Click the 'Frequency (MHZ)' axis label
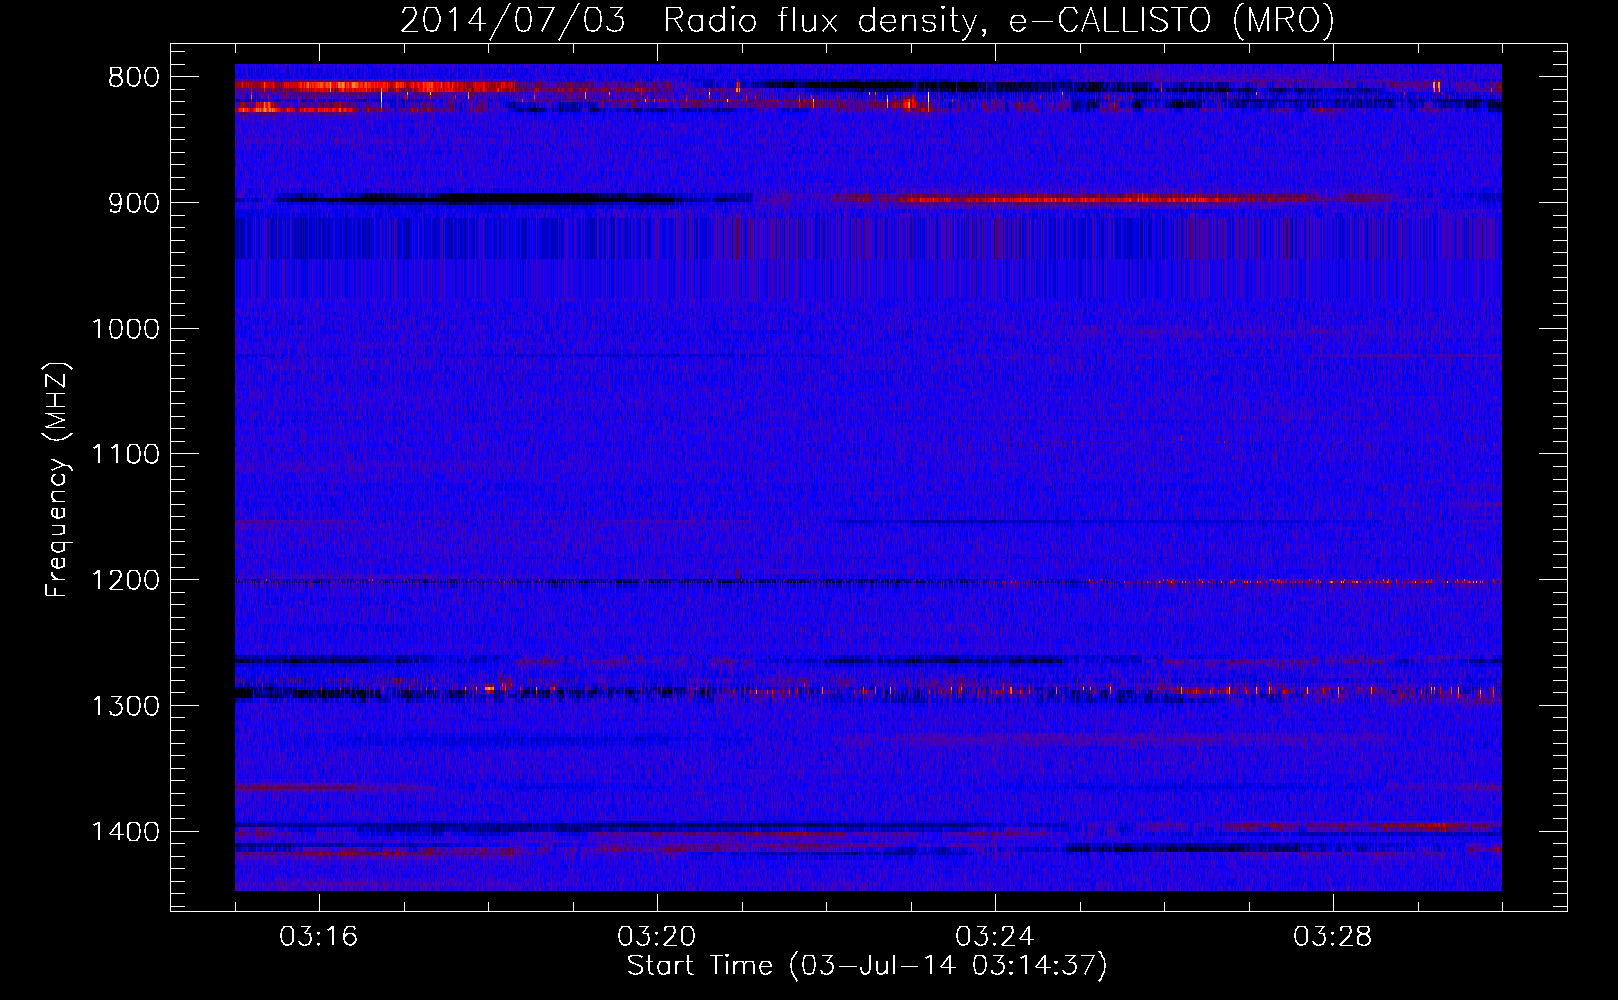Viewport: 1618px width, 1000px height. (57, 479)
